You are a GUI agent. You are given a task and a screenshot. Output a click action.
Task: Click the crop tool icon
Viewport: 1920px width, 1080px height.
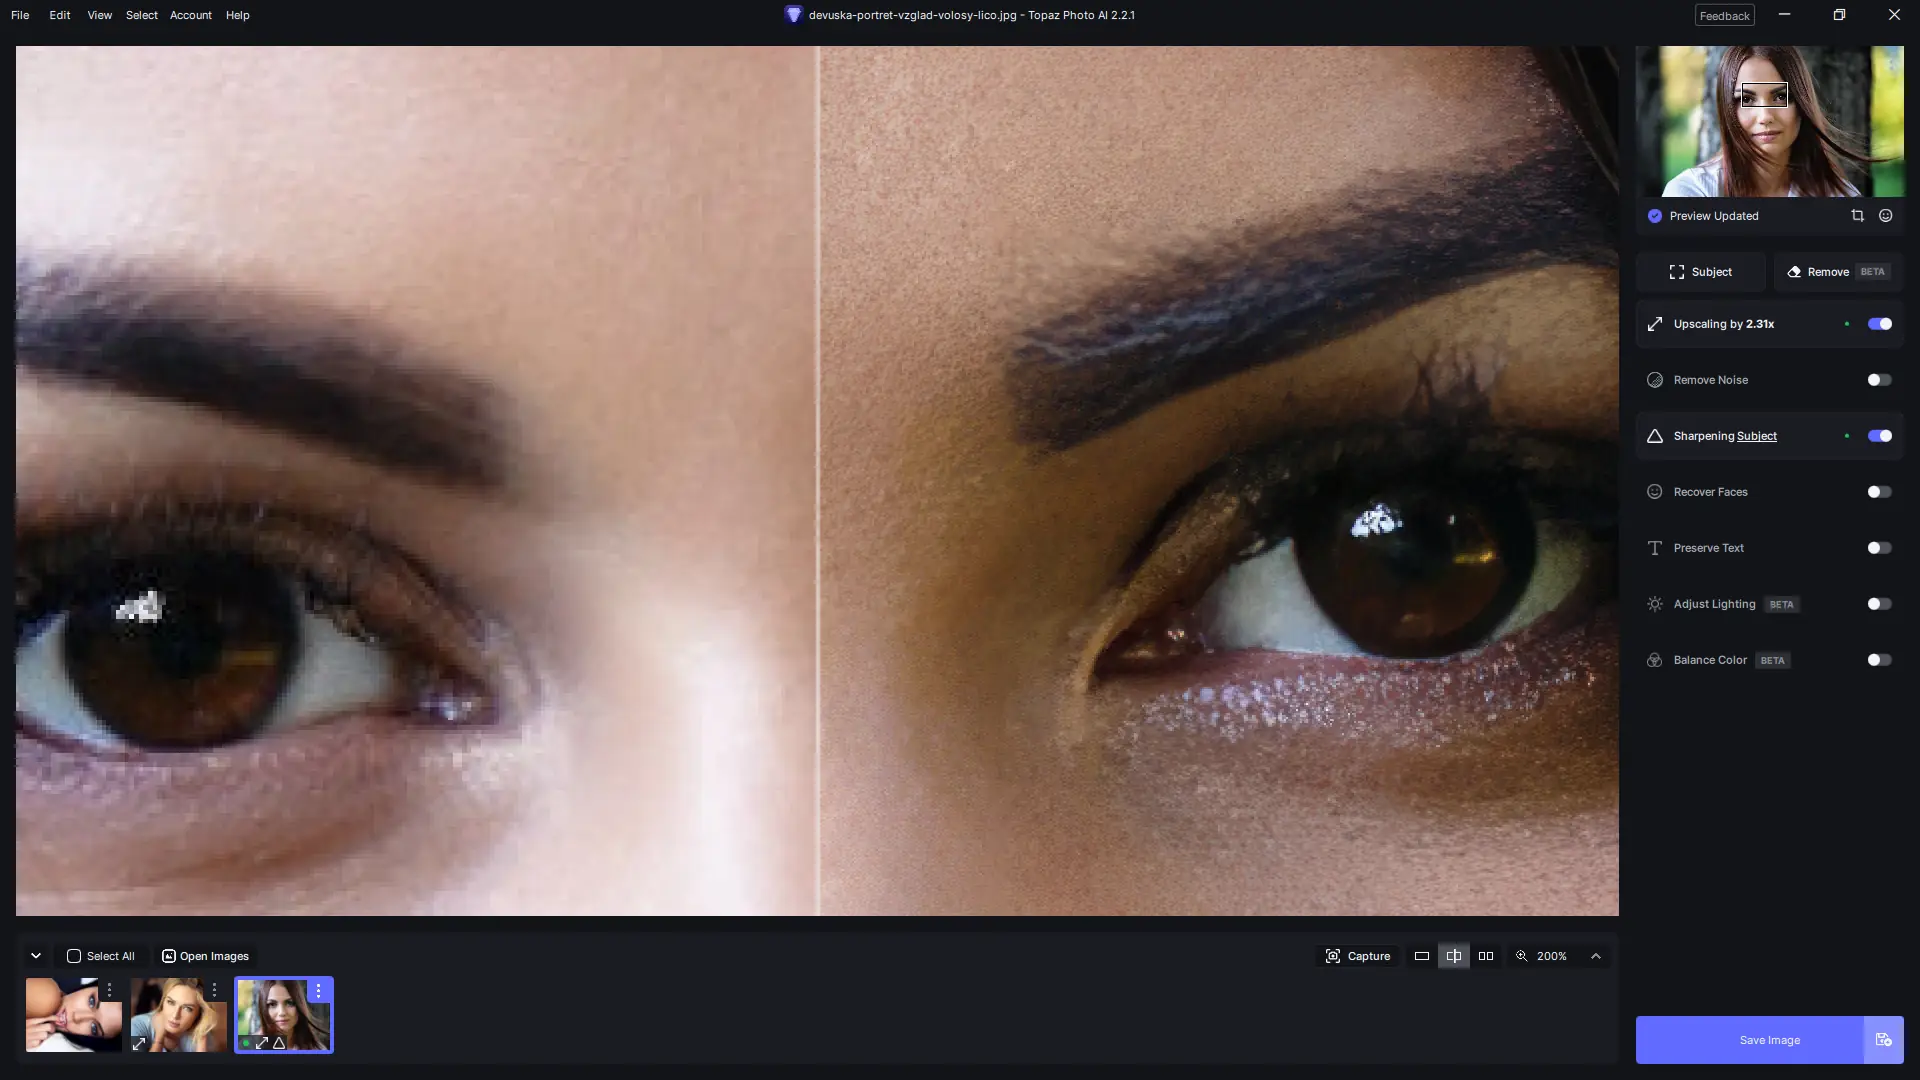(1857, 216)
